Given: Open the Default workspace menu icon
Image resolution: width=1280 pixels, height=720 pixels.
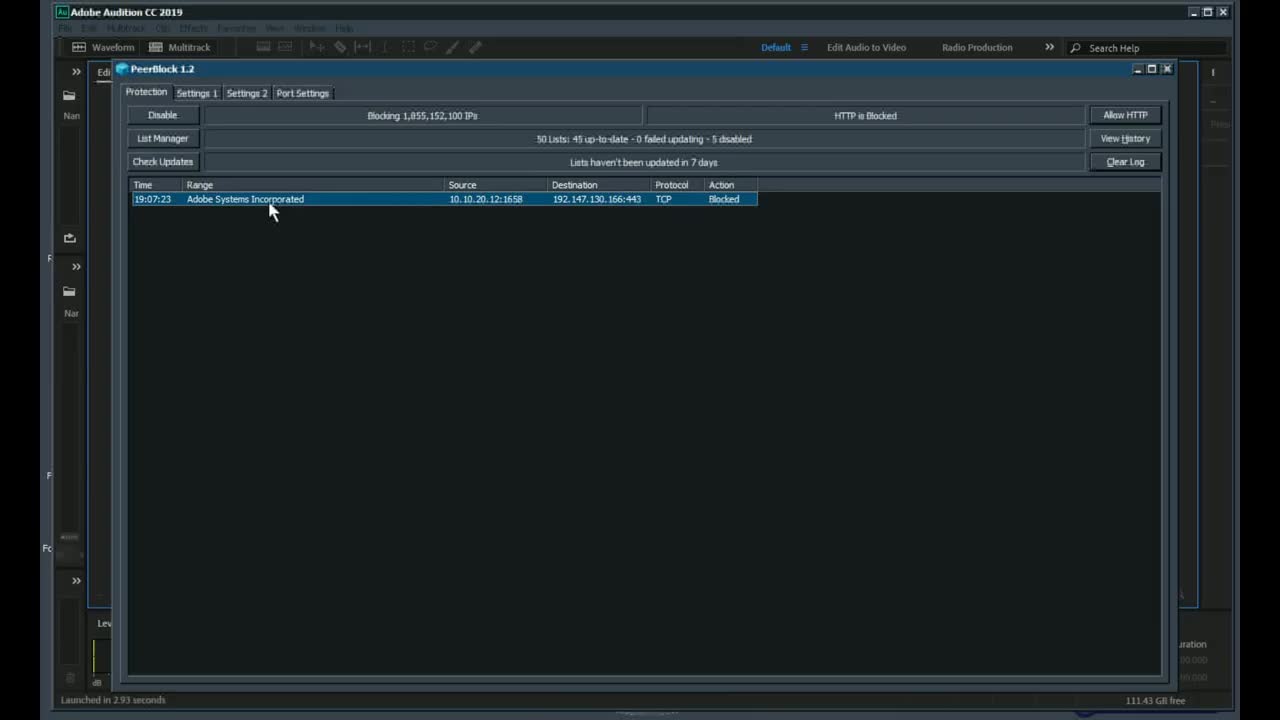Looking at the screenshot, I should [x=804, y=47].
